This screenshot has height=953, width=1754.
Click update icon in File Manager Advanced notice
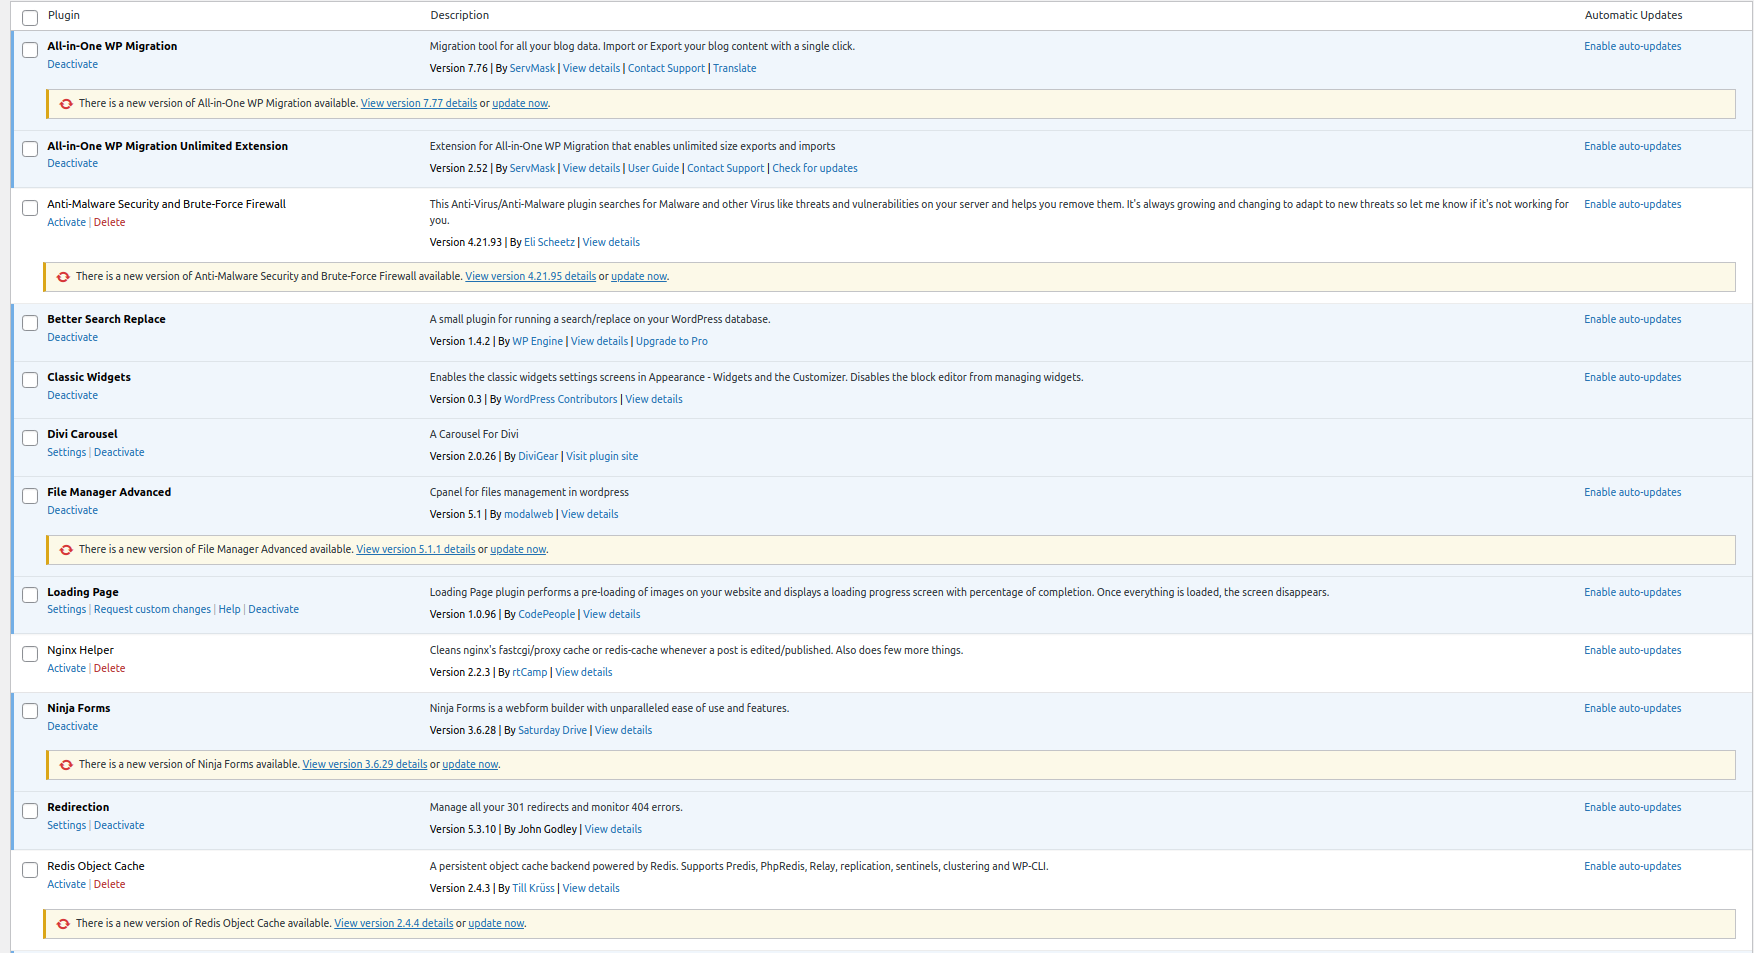click(66, 550)
